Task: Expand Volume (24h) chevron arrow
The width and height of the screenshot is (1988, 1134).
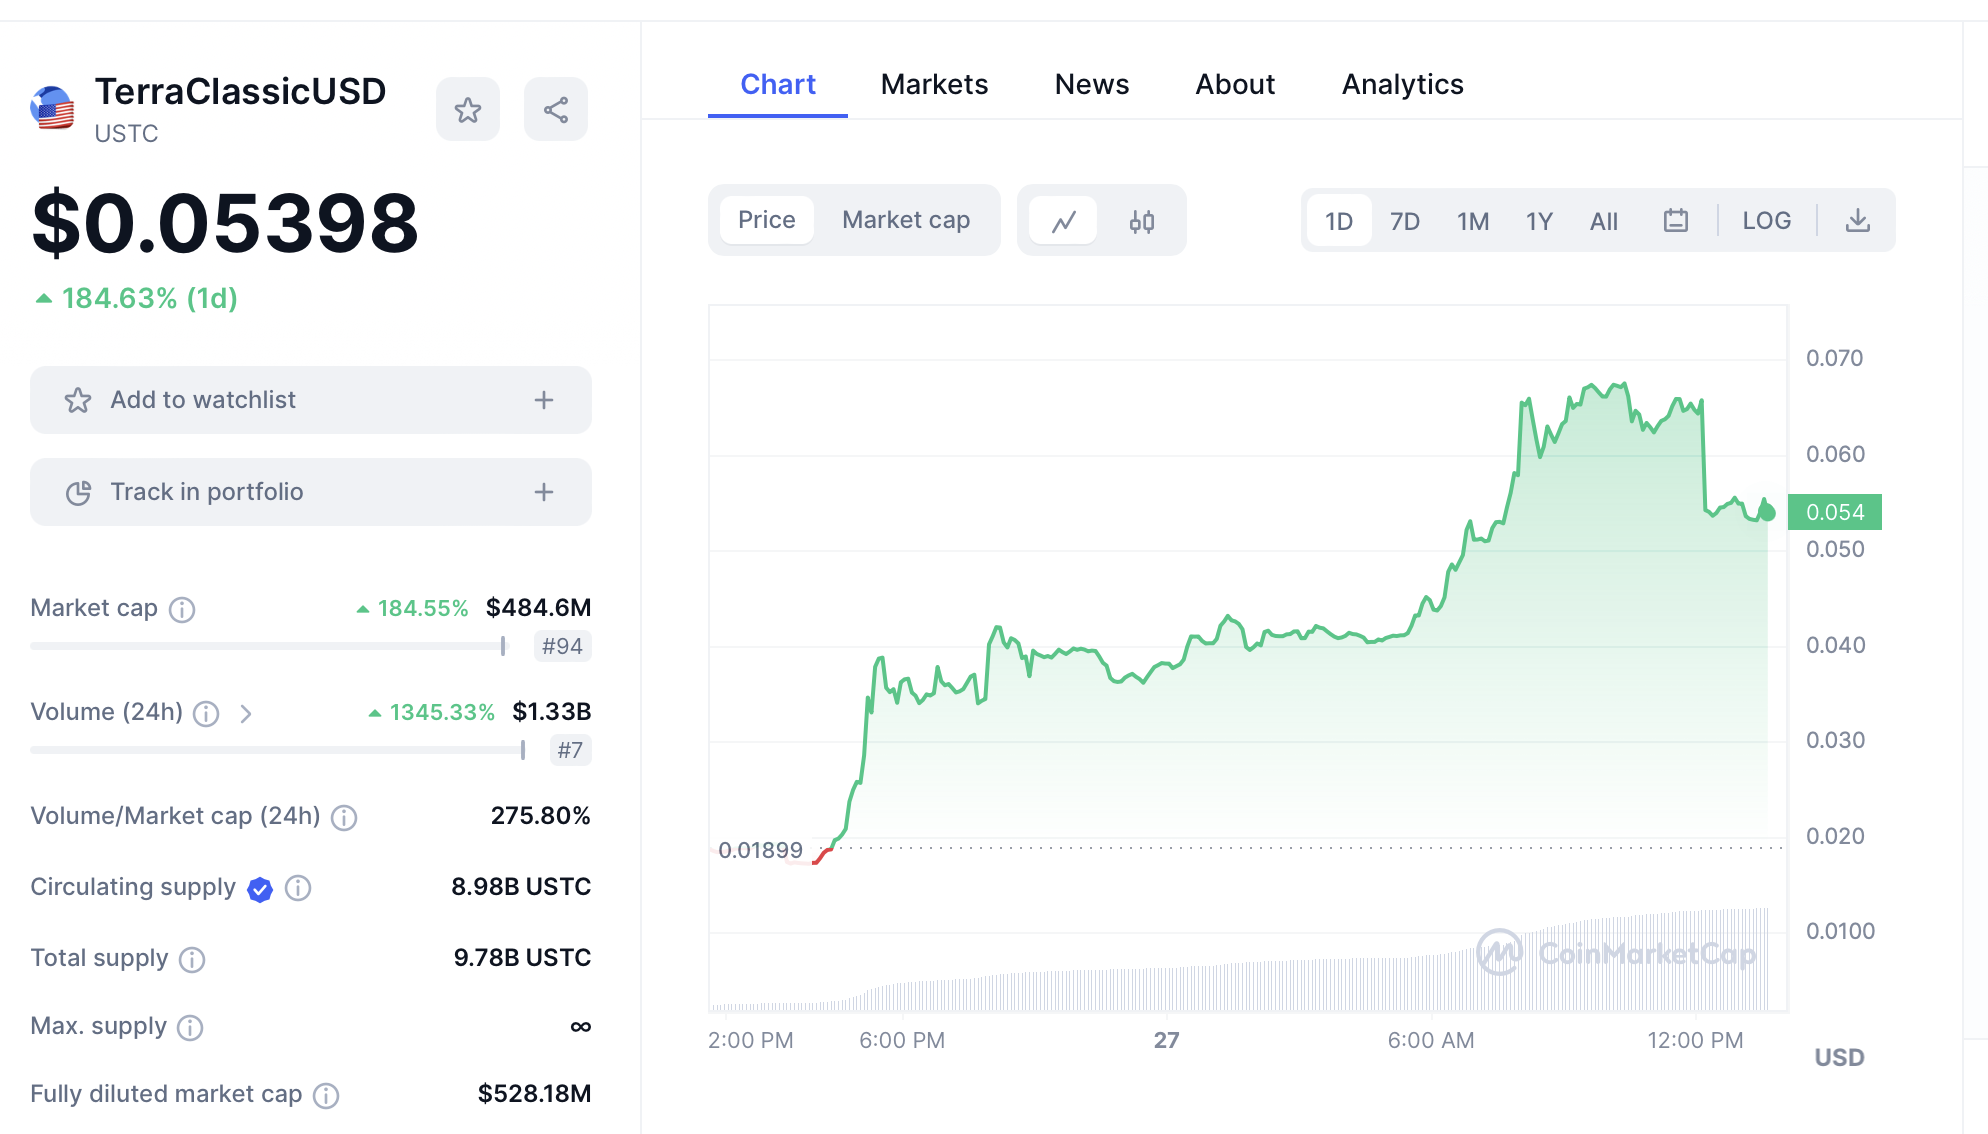Action: pos(246,713)
